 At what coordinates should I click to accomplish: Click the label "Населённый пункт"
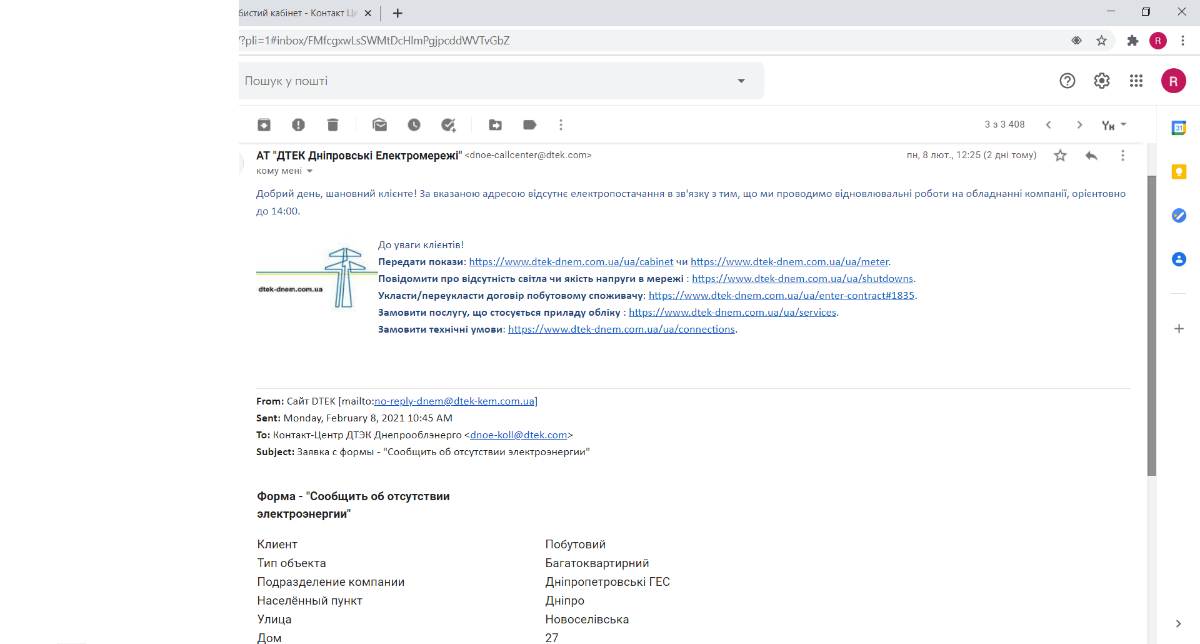pyautogui.click(x=310, y=601)
